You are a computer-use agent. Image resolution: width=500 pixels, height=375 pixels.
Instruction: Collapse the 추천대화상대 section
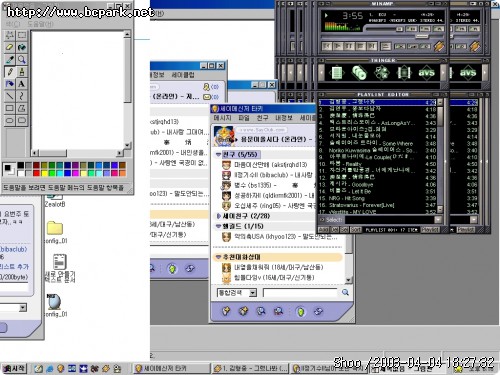click(218, 257)
